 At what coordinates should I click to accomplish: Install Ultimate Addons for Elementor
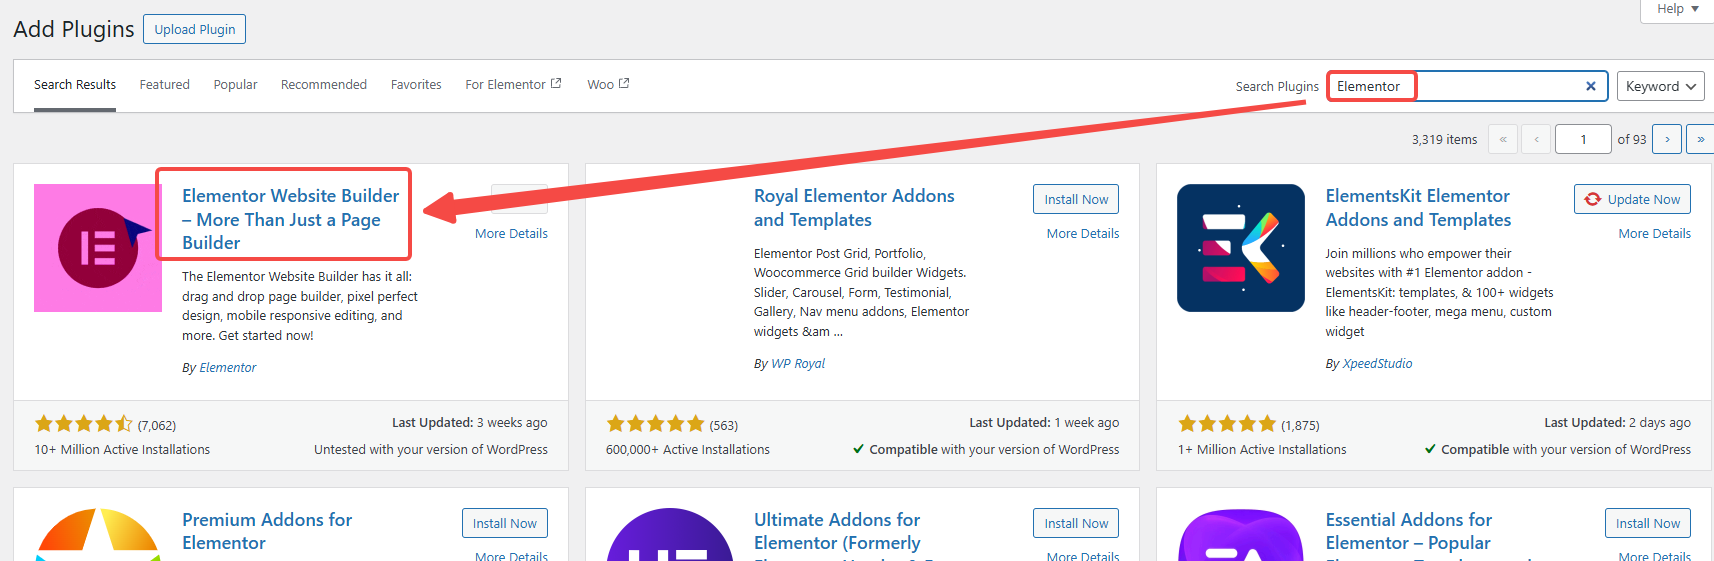[1076, 523]
